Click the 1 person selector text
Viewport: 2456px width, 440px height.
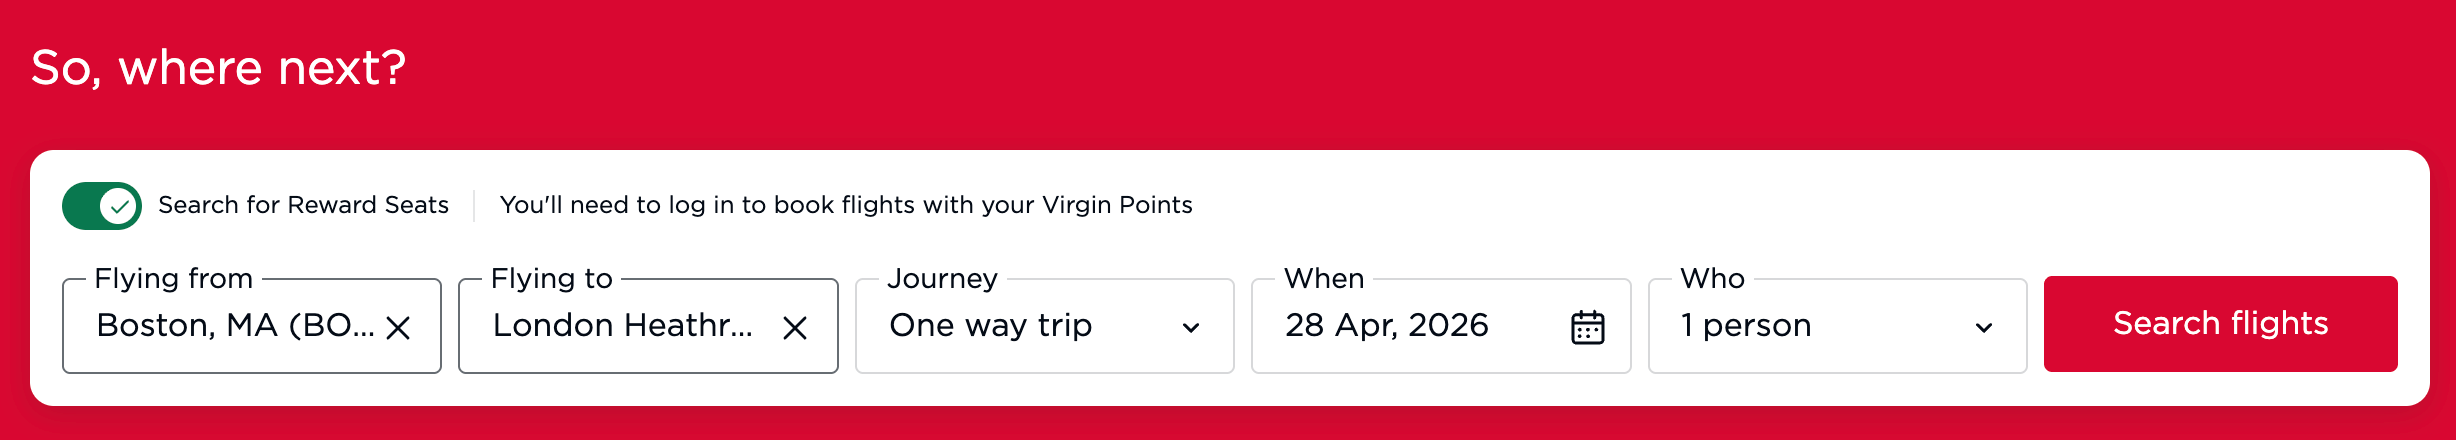click(1745, 326)
